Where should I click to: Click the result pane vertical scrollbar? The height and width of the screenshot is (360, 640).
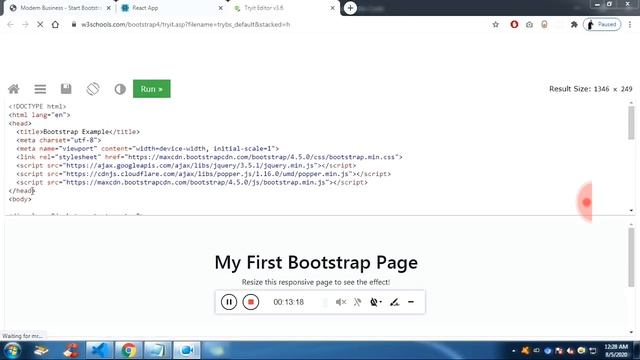(631, 257)
